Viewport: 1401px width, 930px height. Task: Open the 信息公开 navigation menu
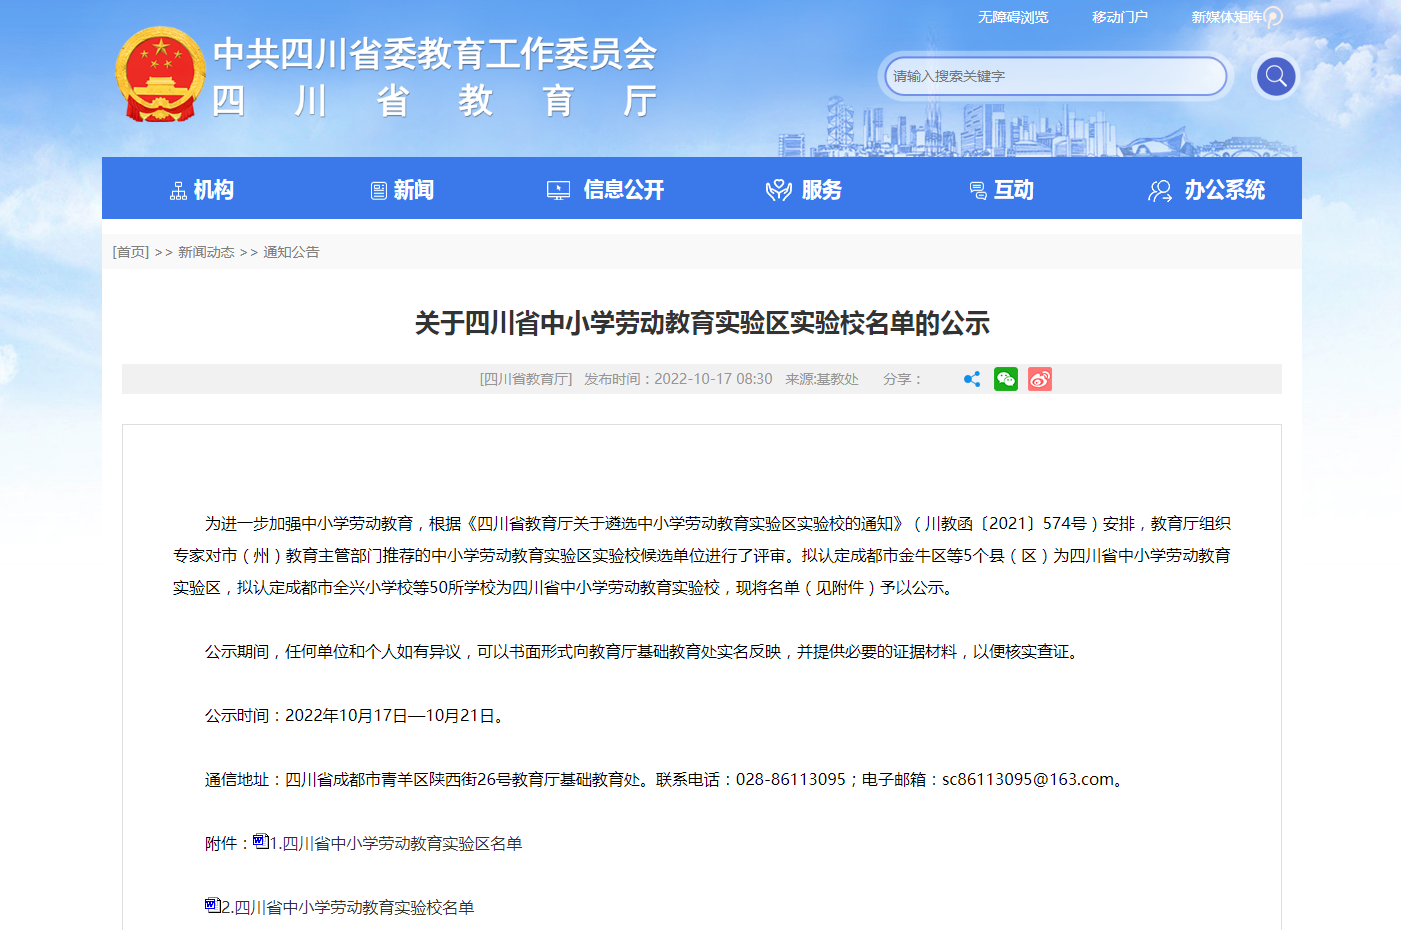[605, 190]
